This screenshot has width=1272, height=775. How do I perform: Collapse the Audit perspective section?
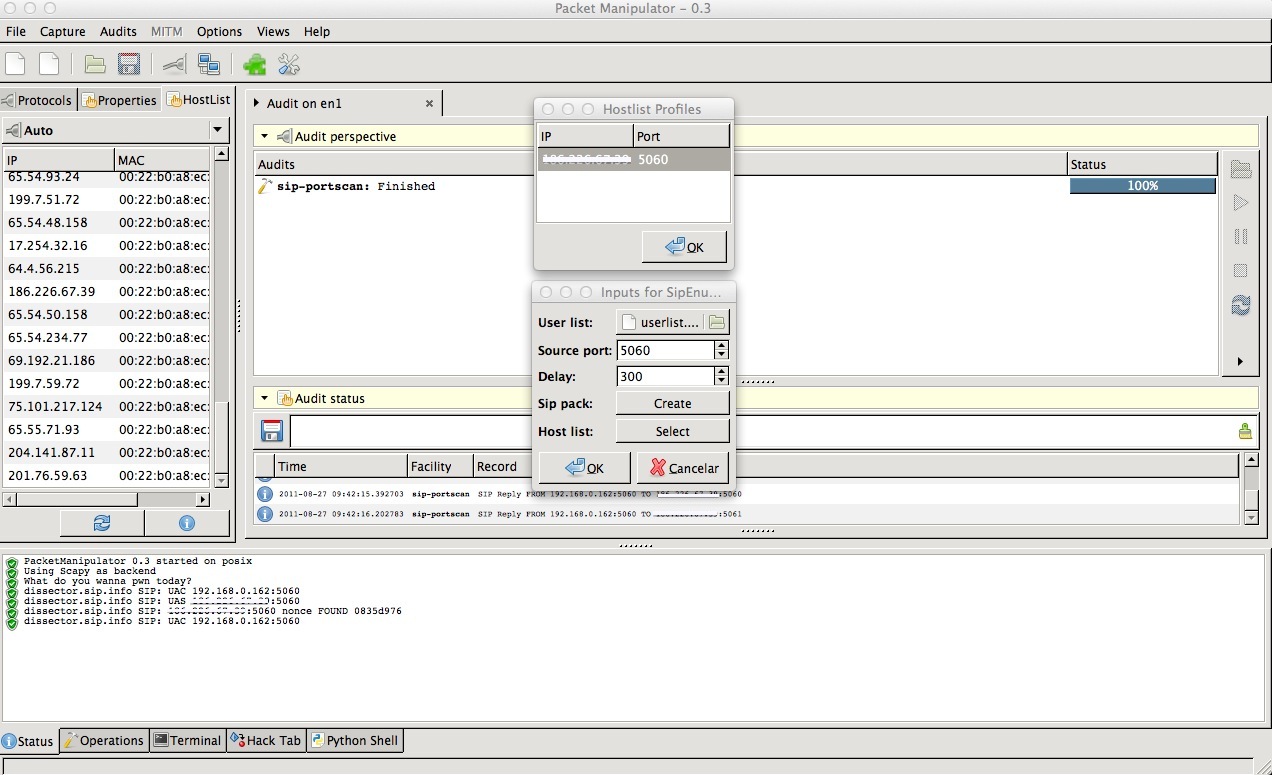pyautogui.click(x=264, y=136)
